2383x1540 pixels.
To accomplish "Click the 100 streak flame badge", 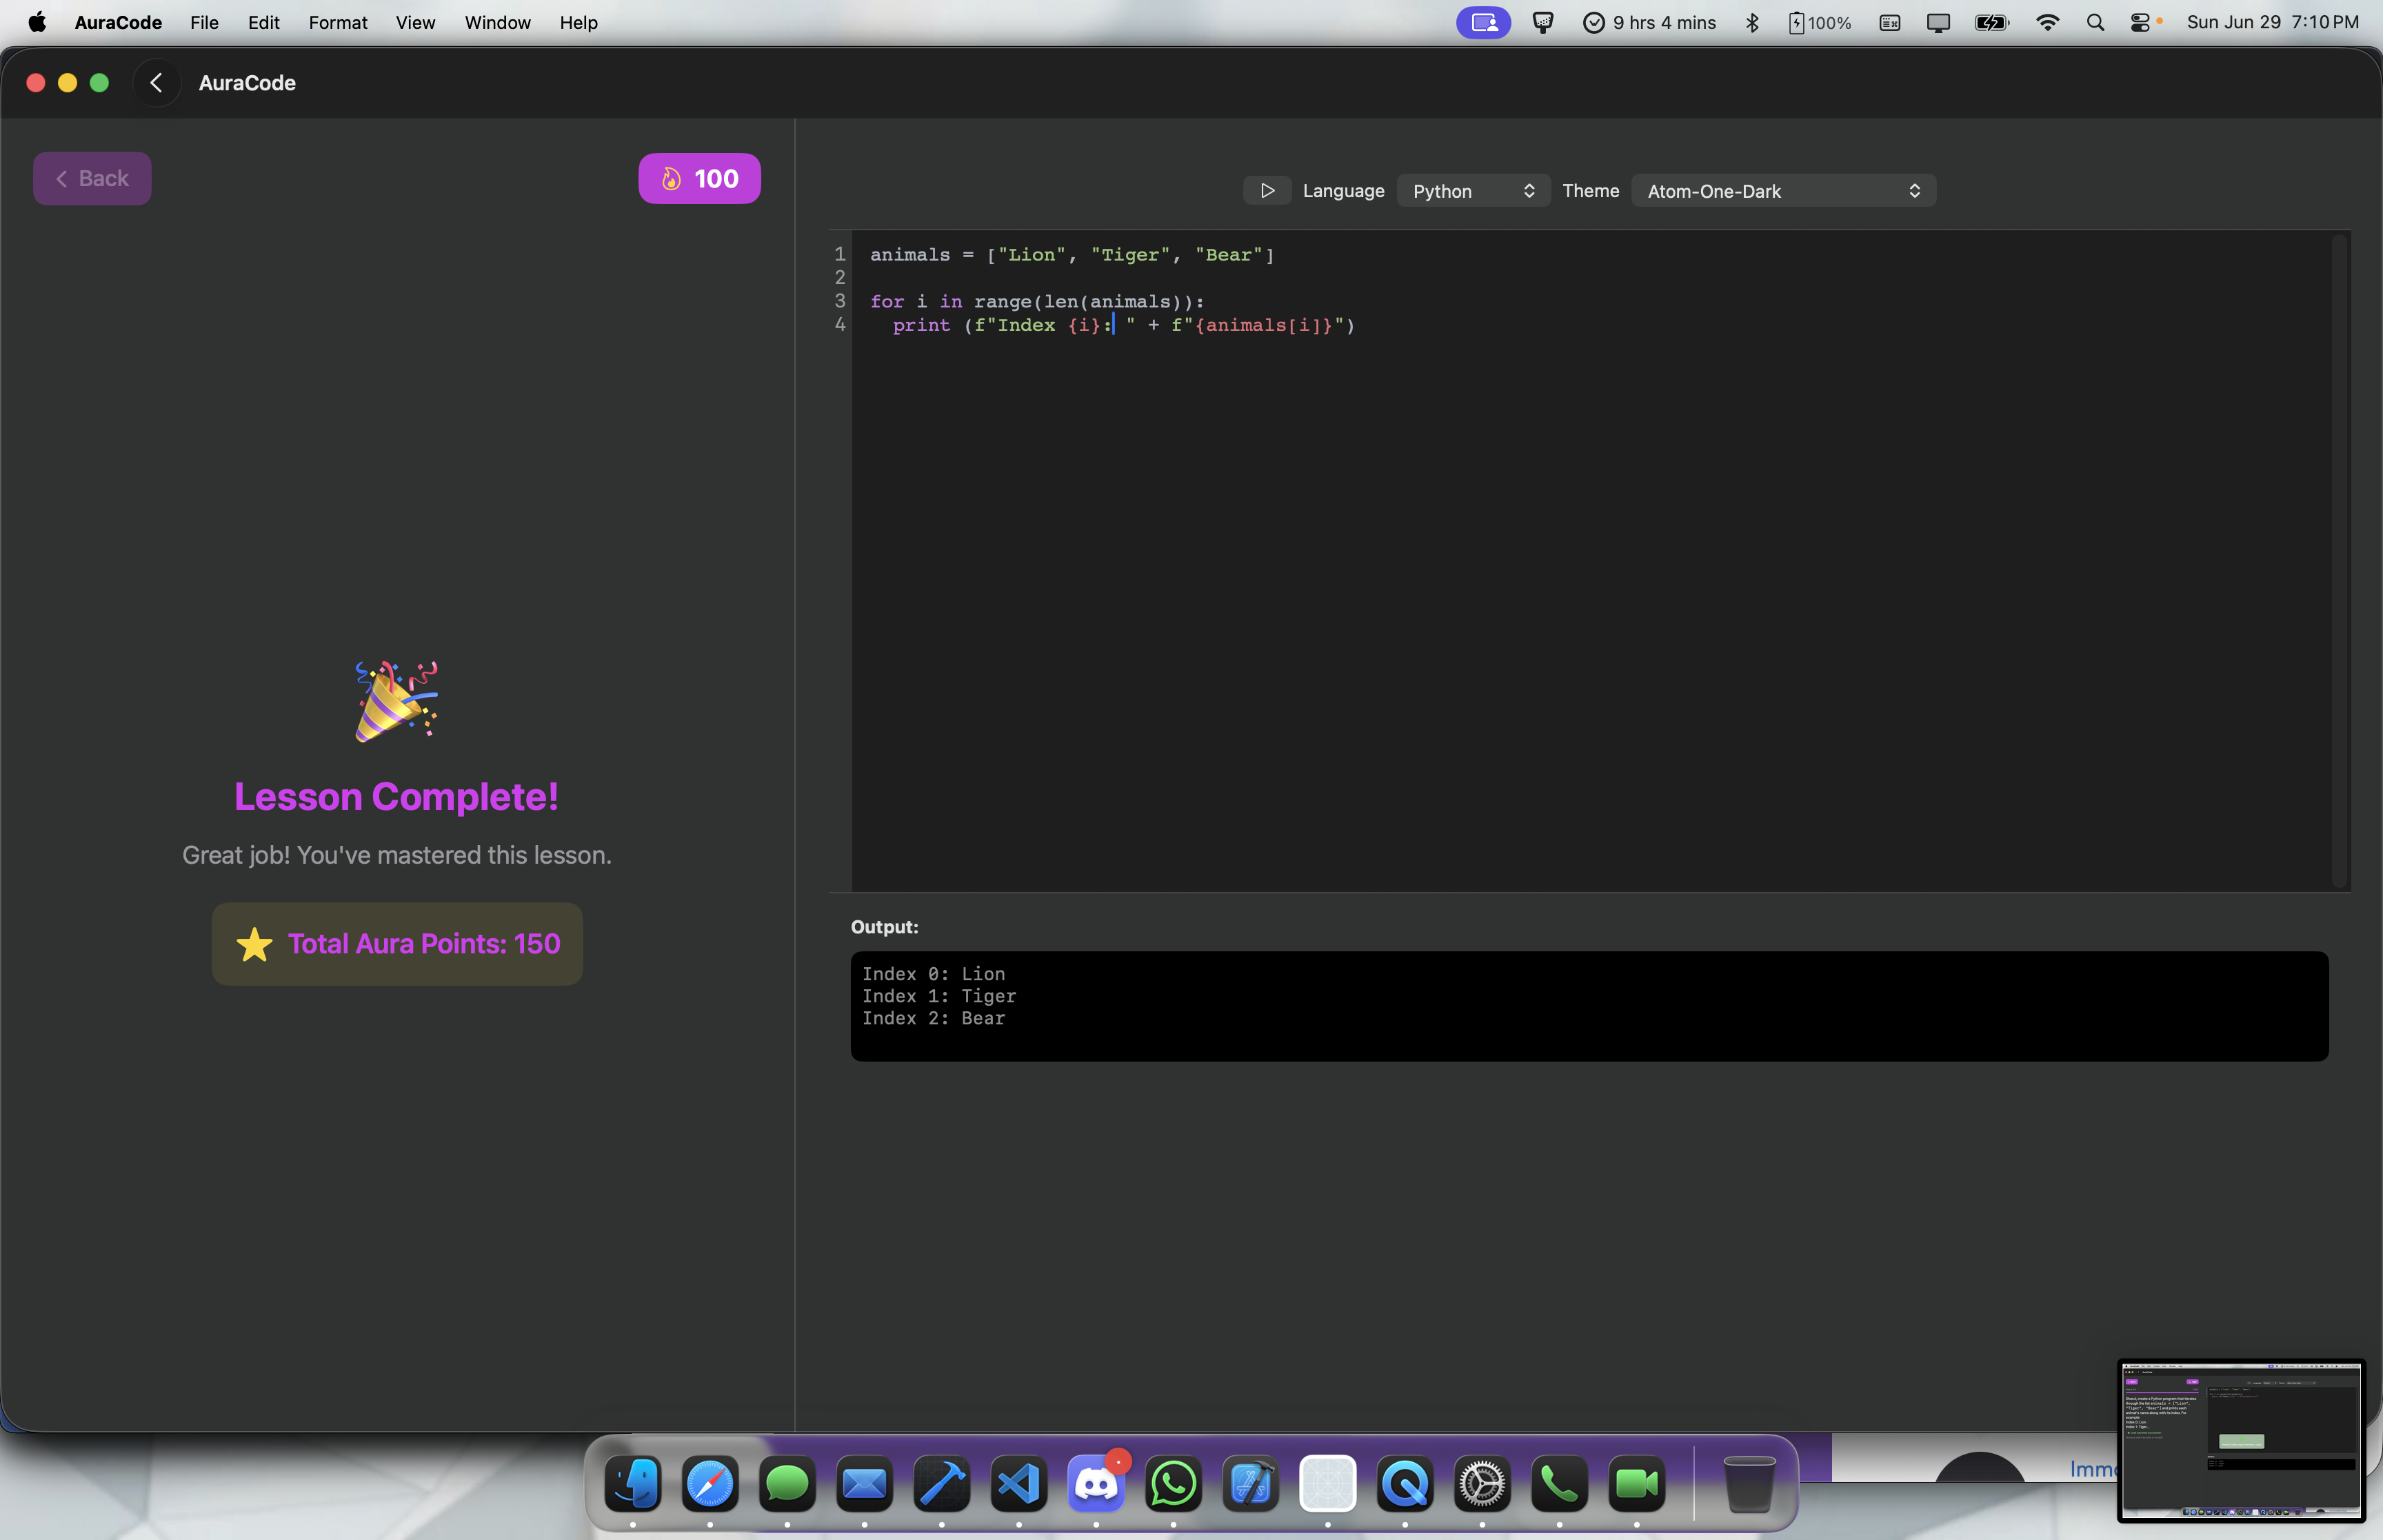I will (699, 178).
